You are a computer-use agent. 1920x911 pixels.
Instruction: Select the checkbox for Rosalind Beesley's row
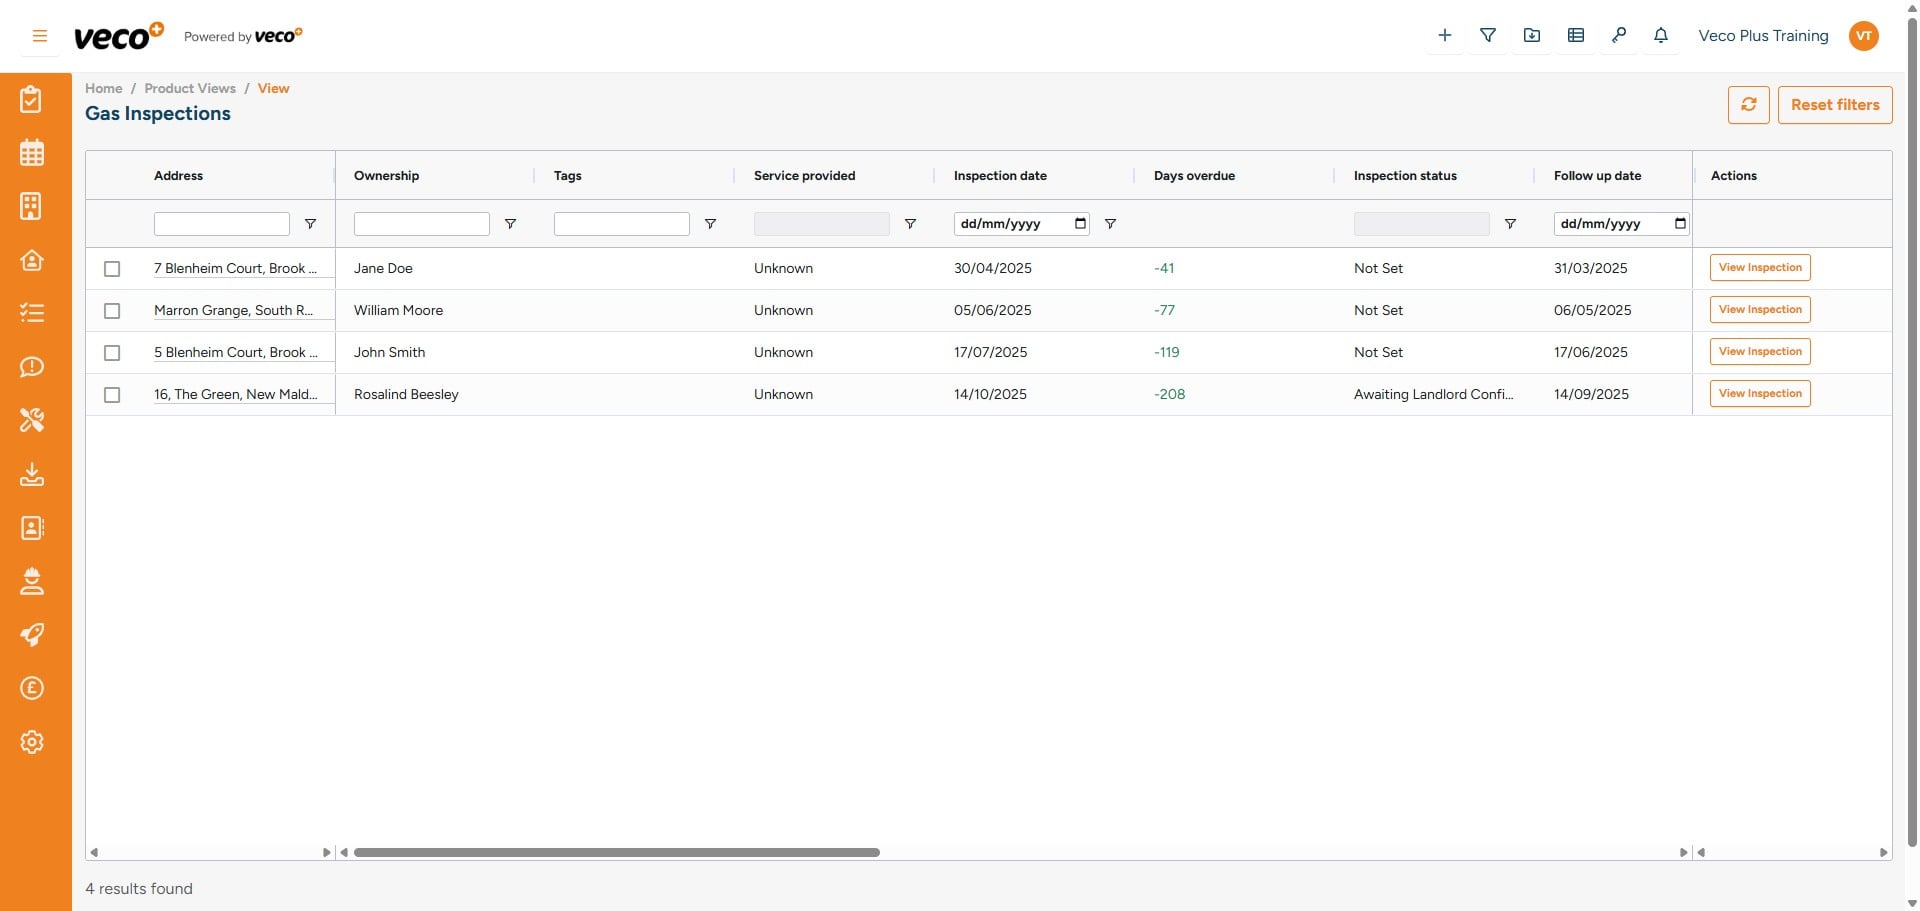point(112,394)
